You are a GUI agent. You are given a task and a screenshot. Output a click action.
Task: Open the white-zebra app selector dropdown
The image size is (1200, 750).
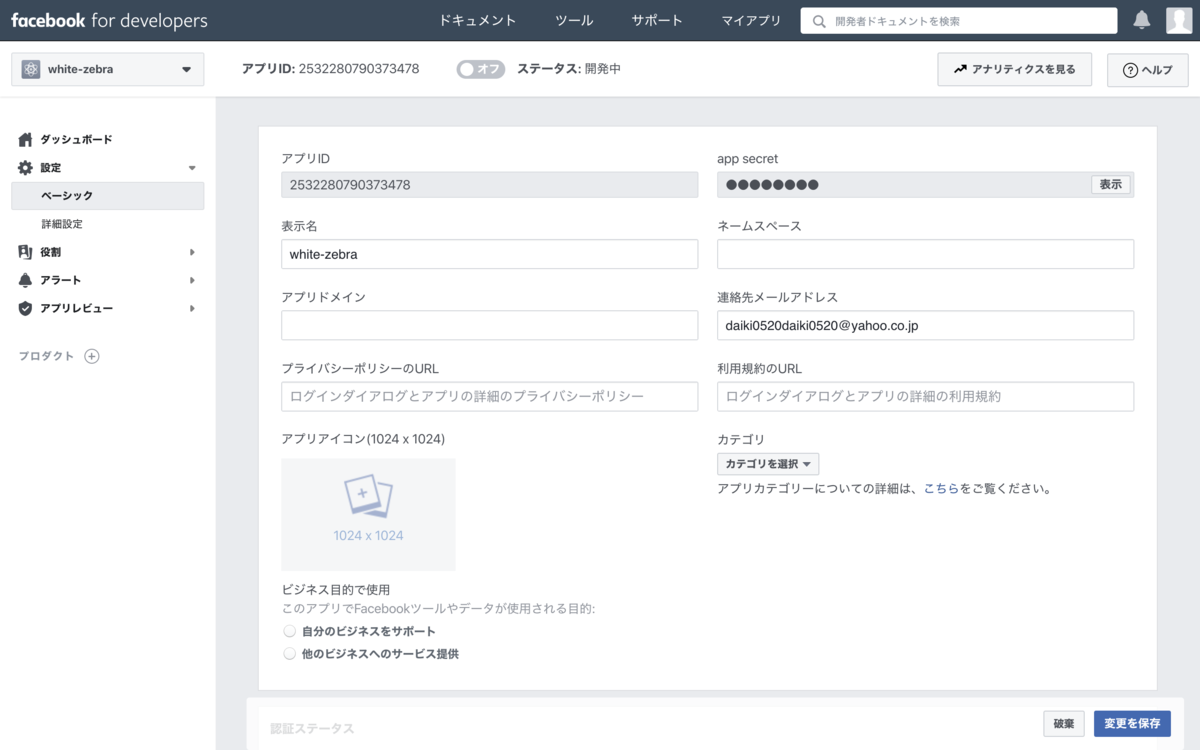coord(108,69)
